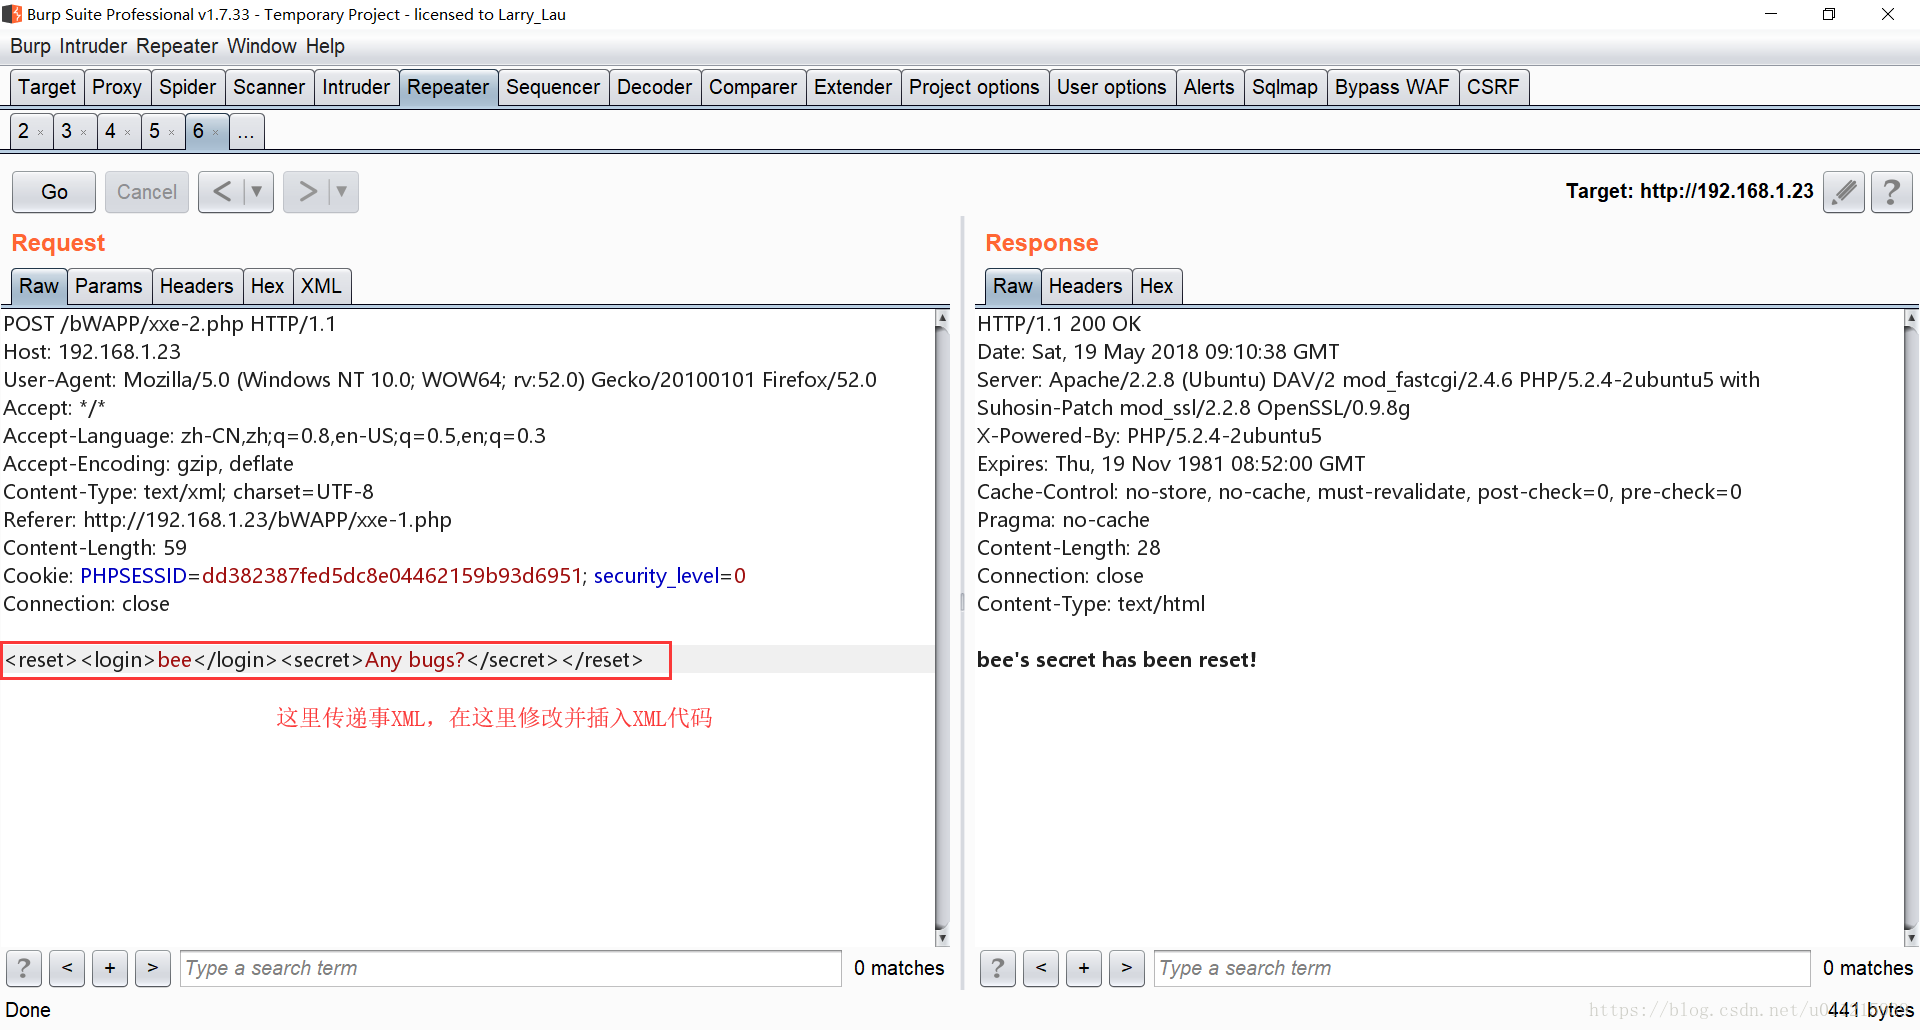
Task: Close Repeater tab 5
Action: click(171, 133)
